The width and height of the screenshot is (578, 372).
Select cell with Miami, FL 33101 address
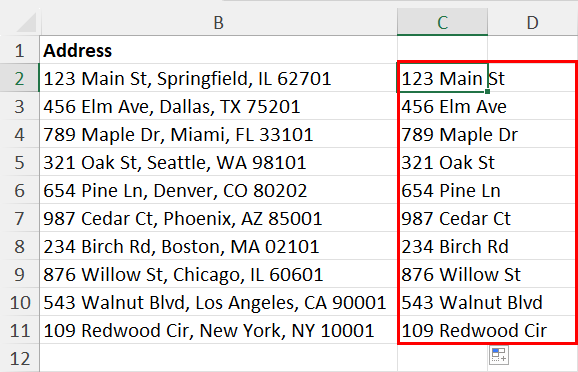218,134
